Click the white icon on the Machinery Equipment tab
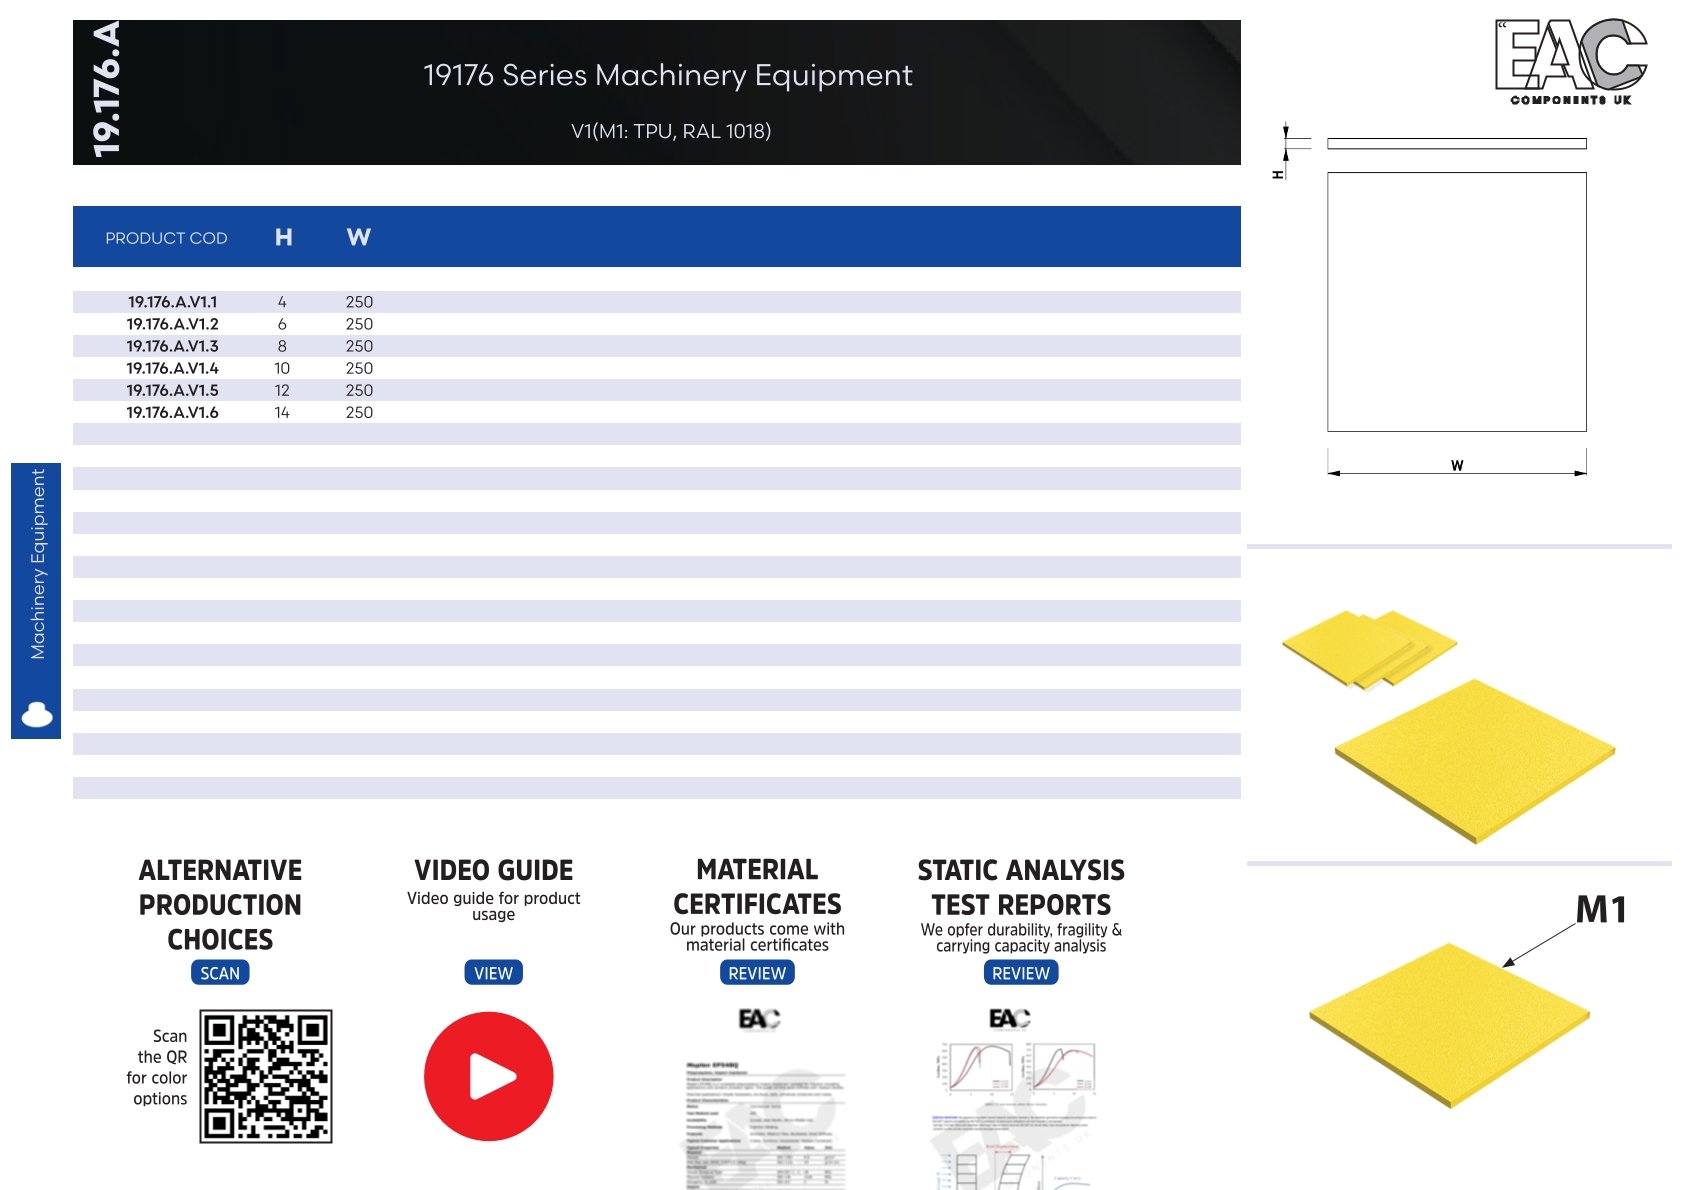1683x1190 pixels. pyautogui.click(x=37, y=714)
